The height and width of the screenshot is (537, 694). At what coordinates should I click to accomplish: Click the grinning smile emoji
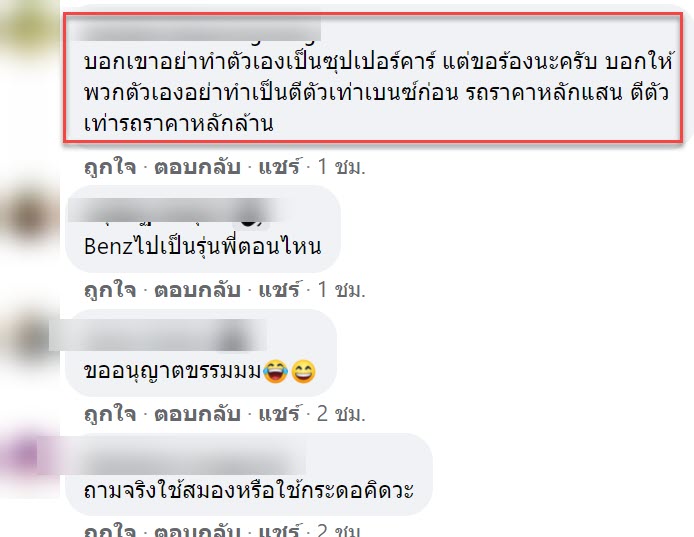click(304, 371)
